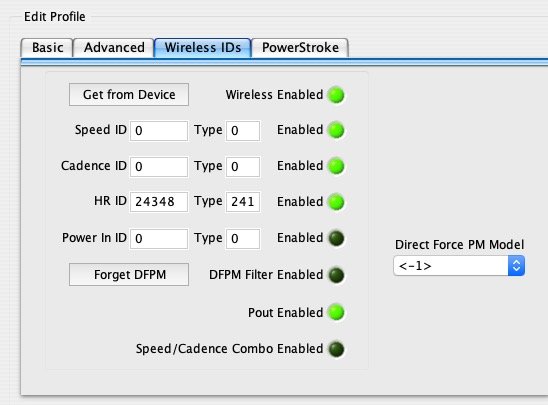Open the PowerStroke tab
548x405 pixels.
[300, 48]
